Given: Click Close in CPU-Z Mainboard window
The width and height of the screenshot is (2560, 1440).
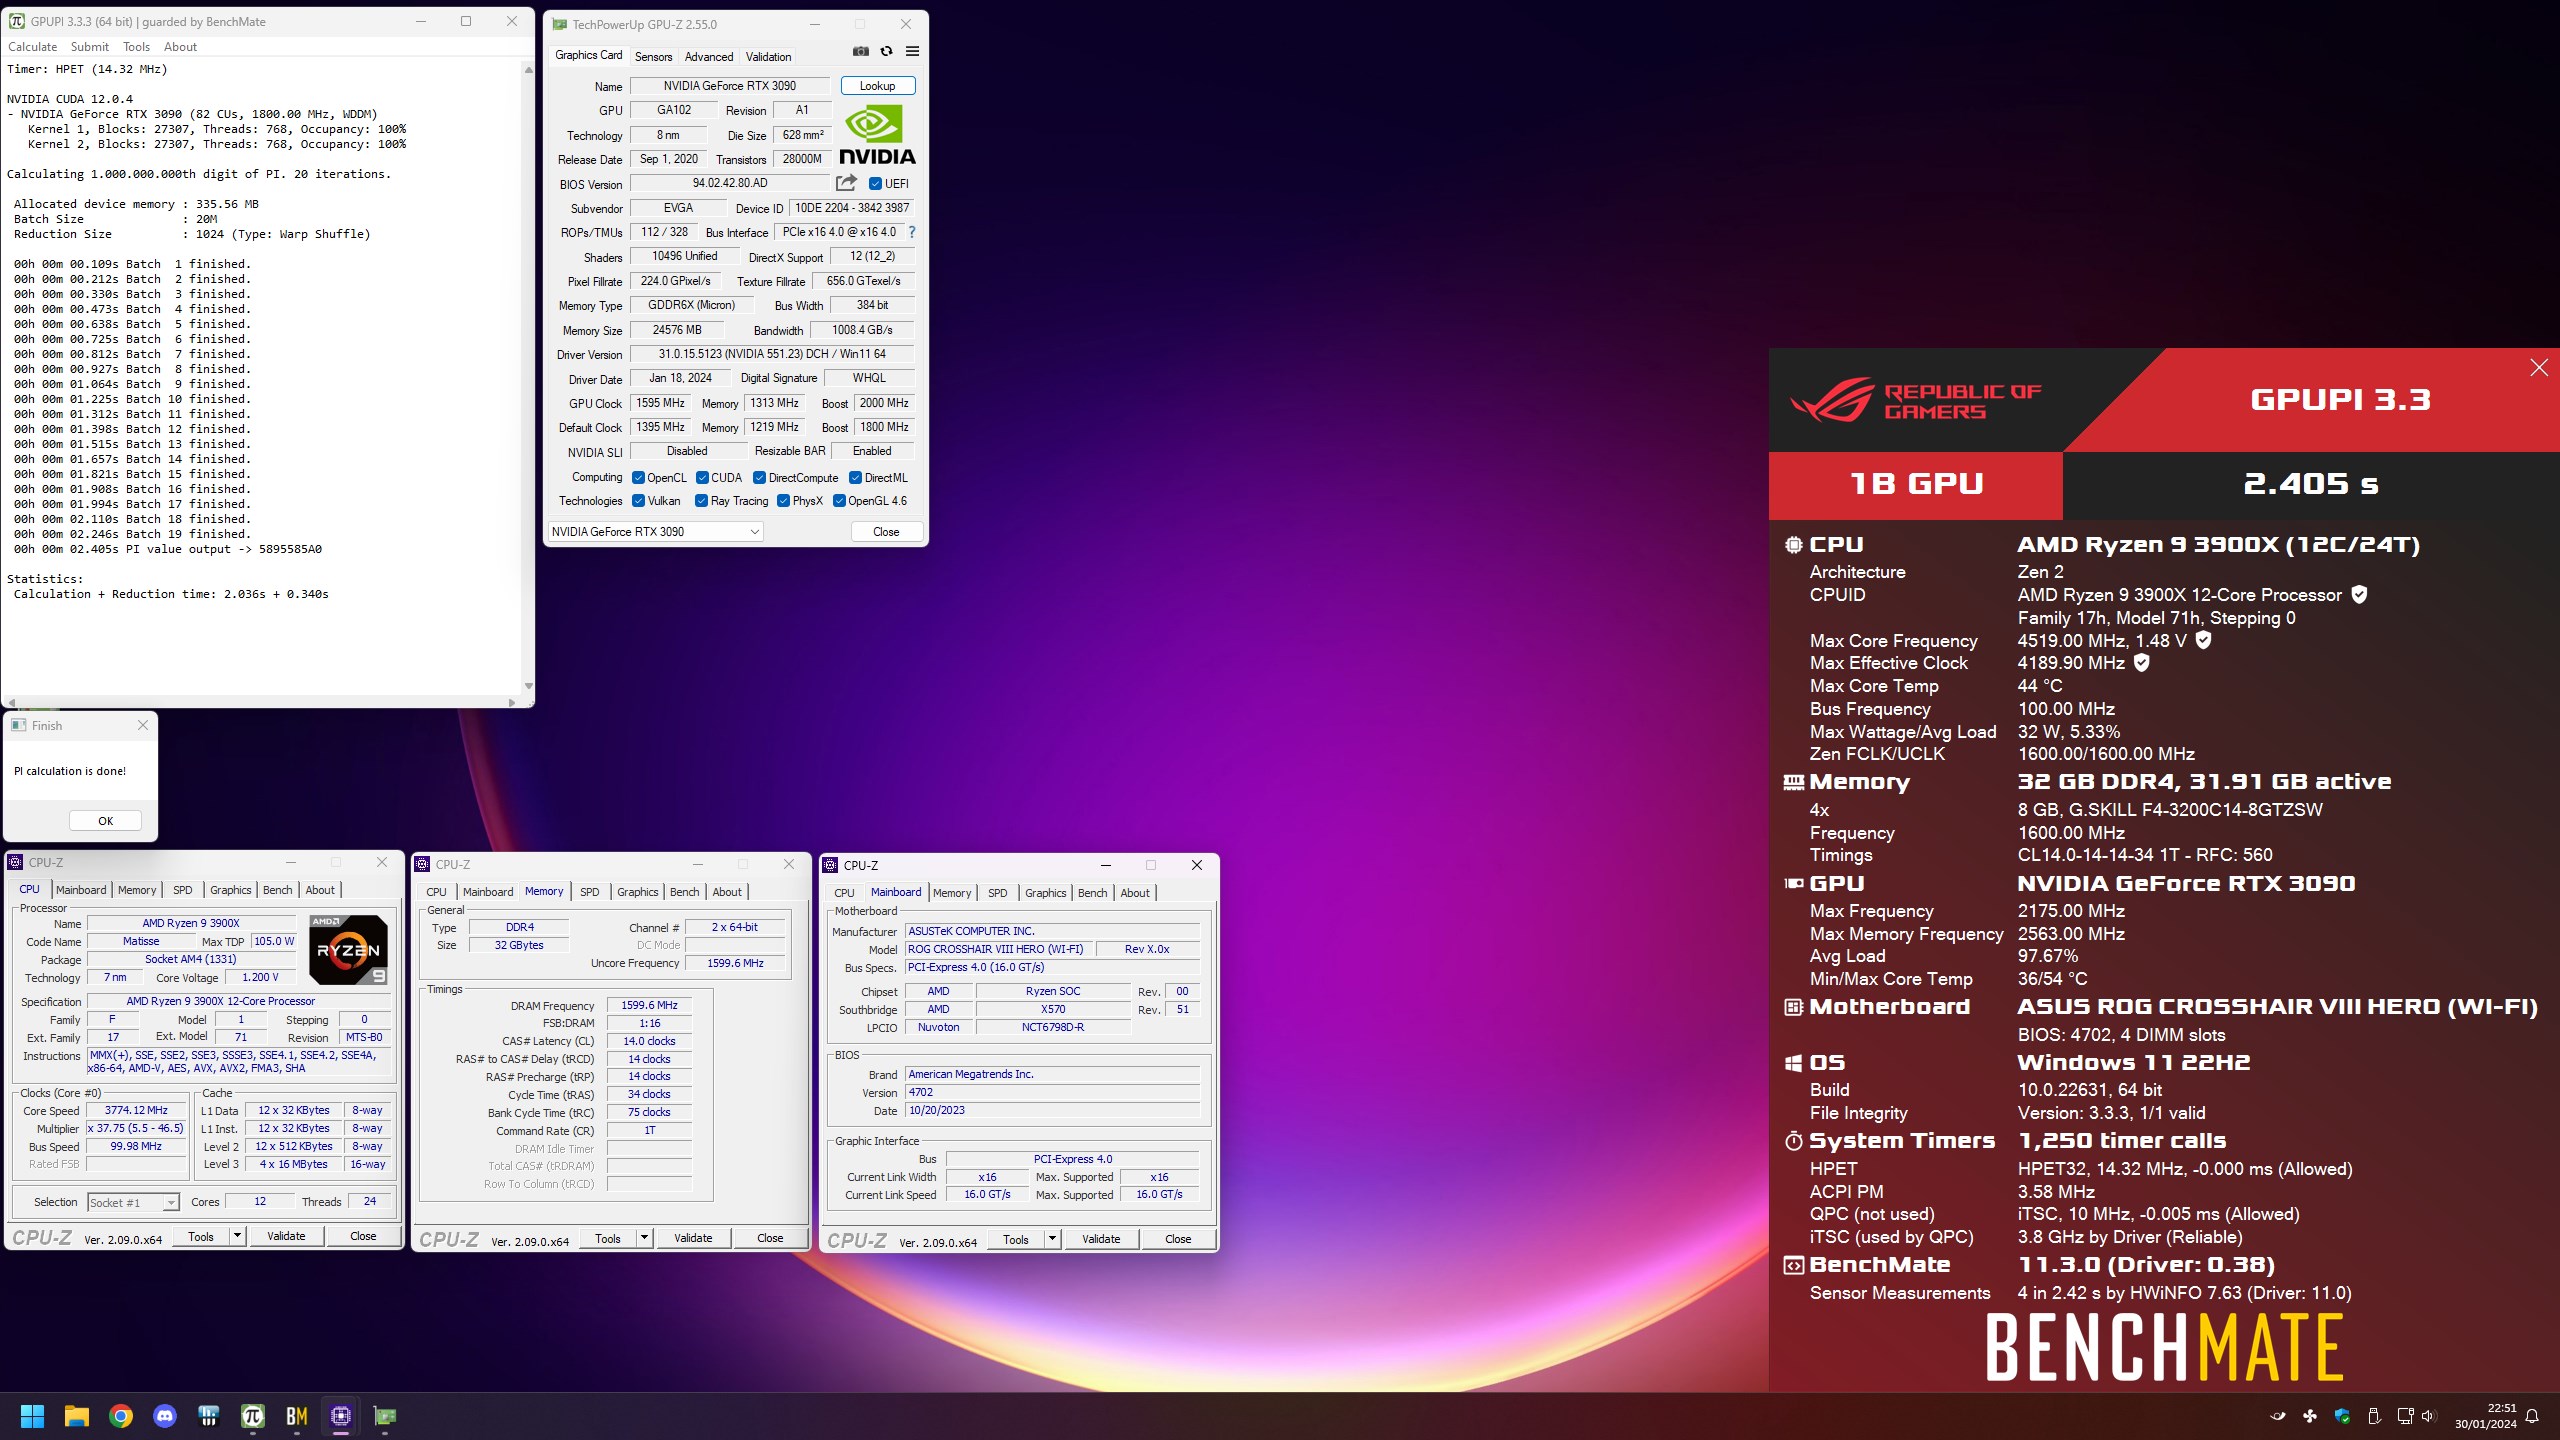Looking at the screenshot, I should (x=1178, y=1239).
